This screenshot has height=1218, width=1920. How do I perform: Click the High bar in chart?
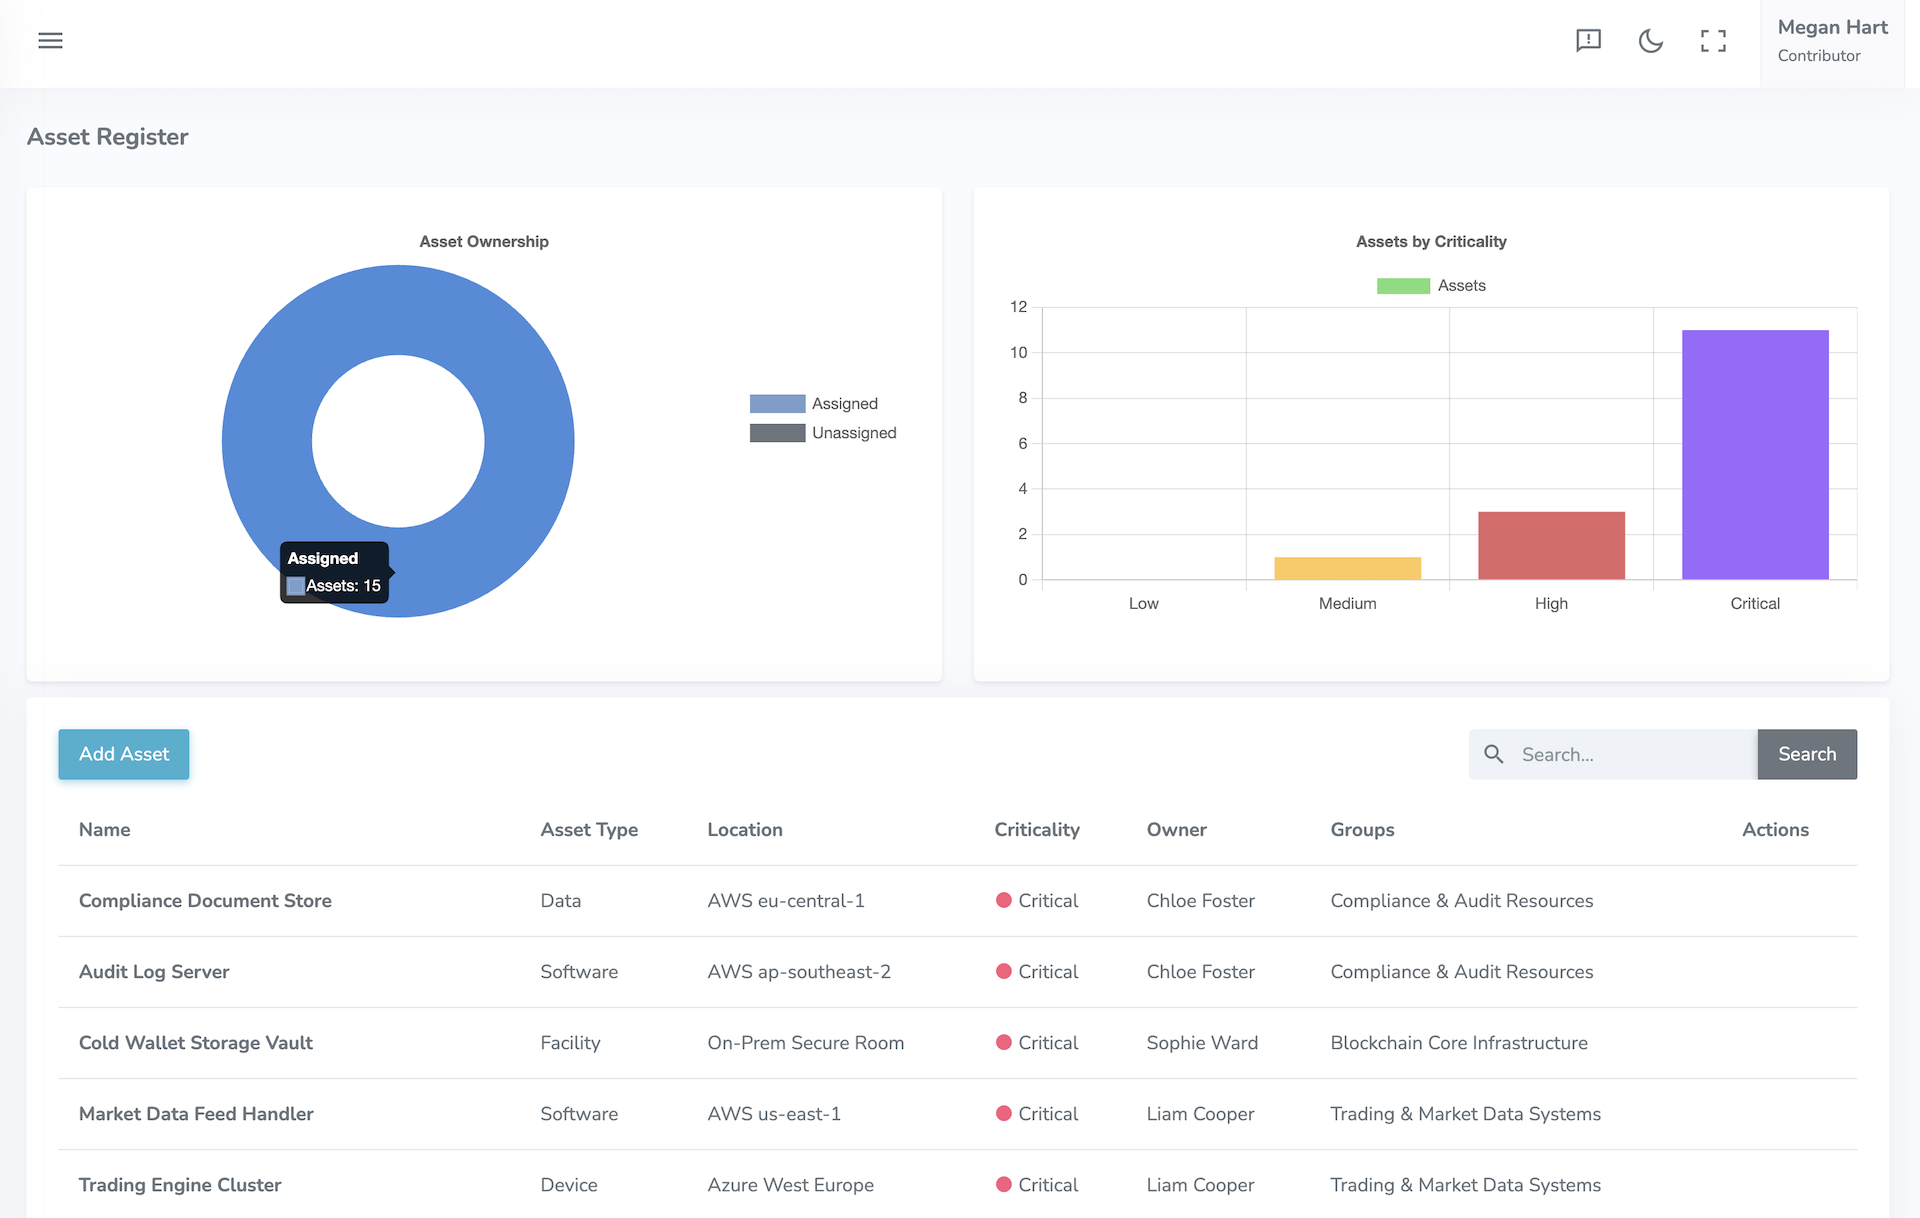(x=1551, y=546)
